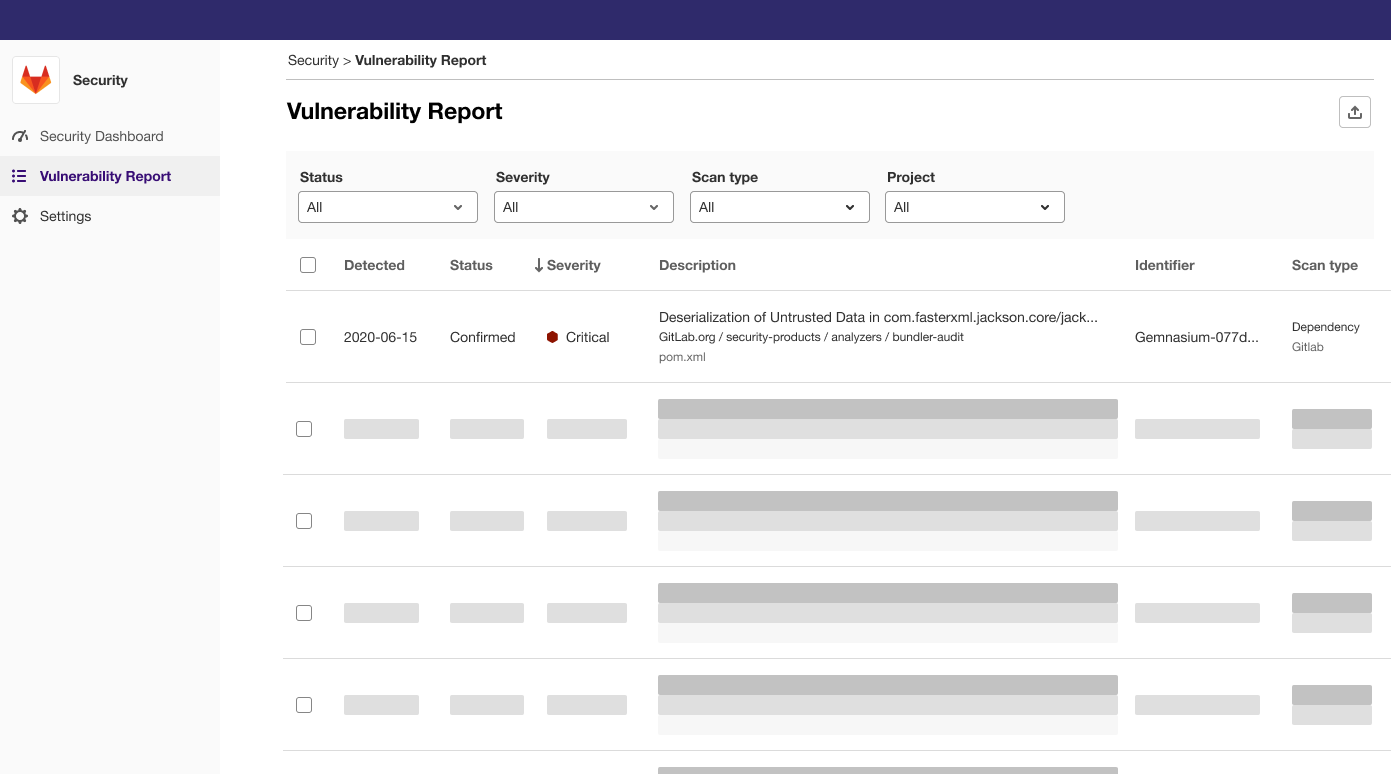The image size is (1391, 774).
Task: Click the Detected column header
Action: pos(374,265)
